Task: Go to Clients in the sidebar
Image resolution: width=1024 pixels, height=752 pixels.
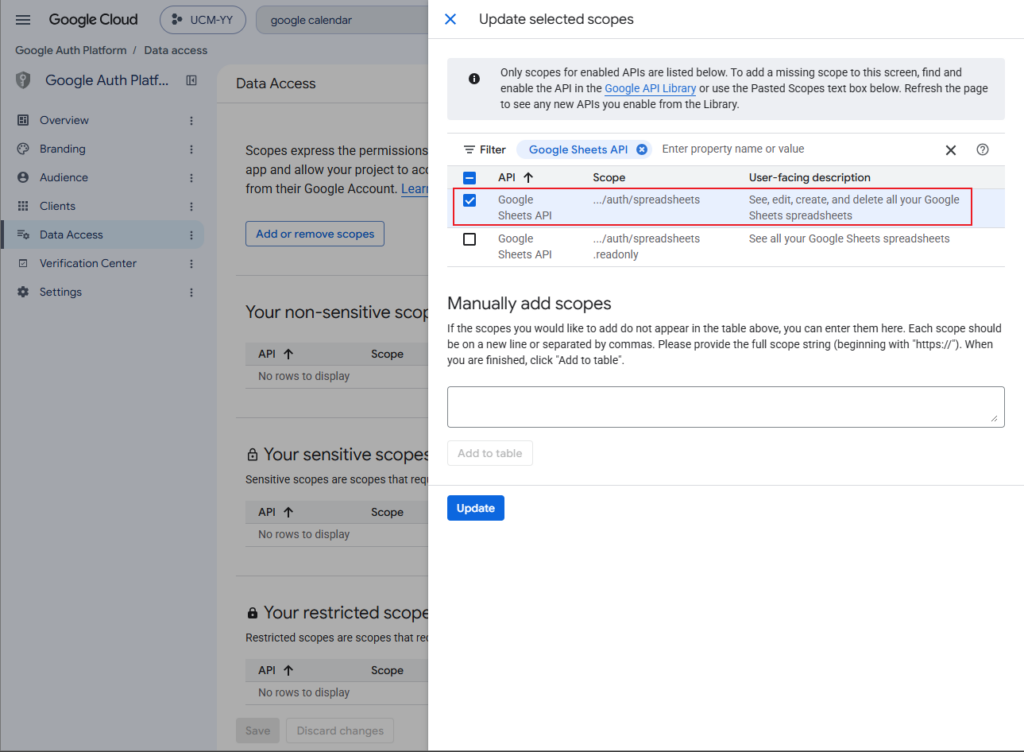Action: 57,206
